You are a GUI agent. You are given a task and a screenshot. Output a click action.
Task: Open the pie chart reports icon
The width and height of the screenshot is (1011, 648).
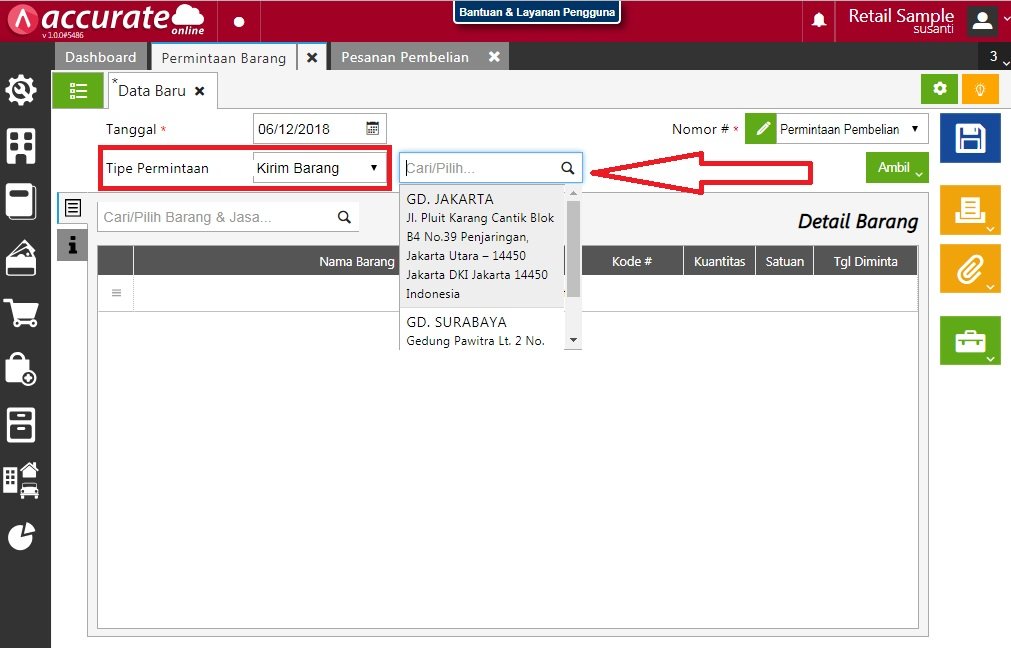(21, 536)
